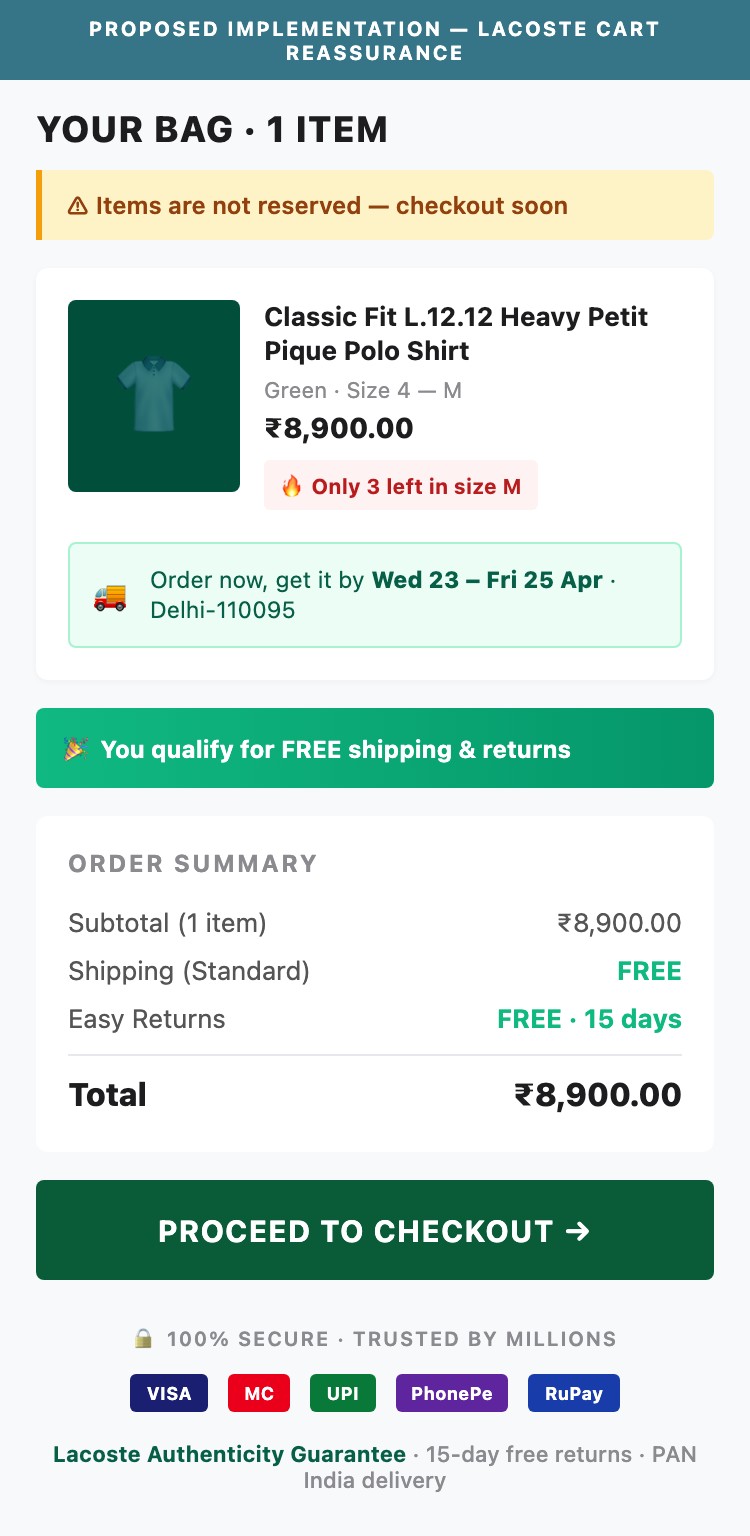Click the Proposed Implementation header bar
This screenshot has width=750, height=1536.
click(375, 40)
